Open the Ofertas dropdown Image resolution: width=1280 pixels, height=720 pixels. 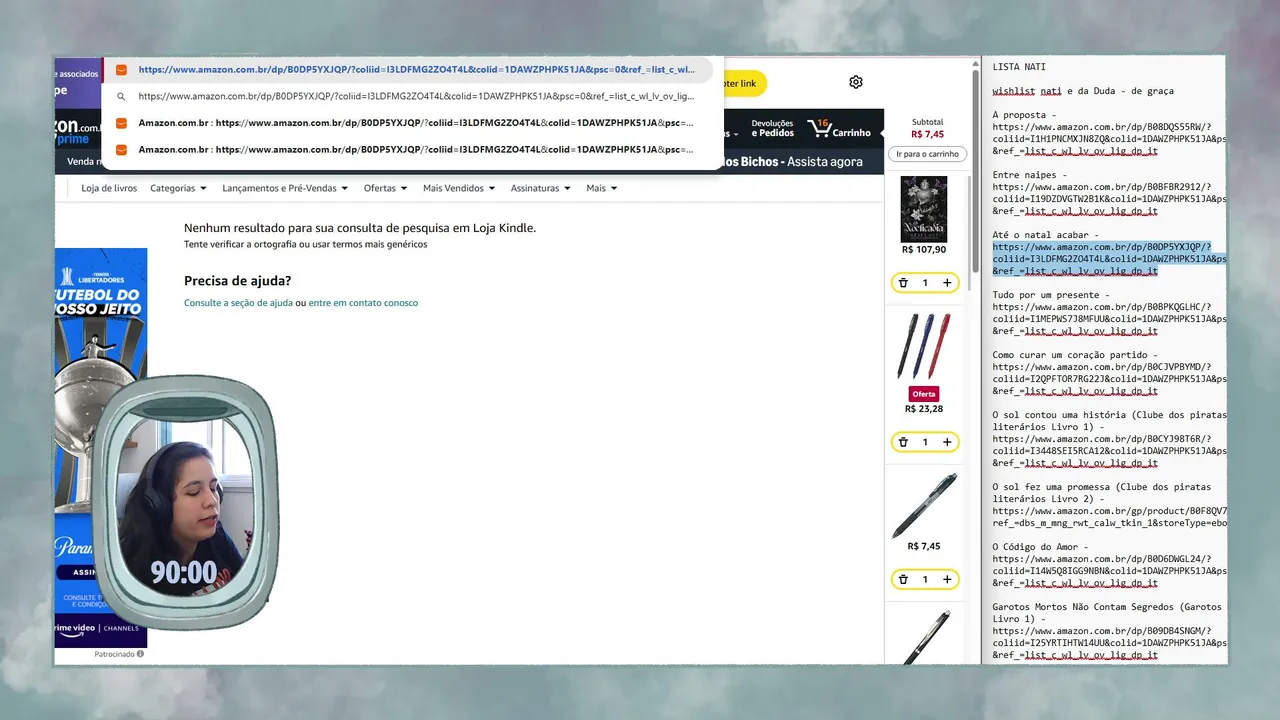pyautogui.click(x=385, y=188)
